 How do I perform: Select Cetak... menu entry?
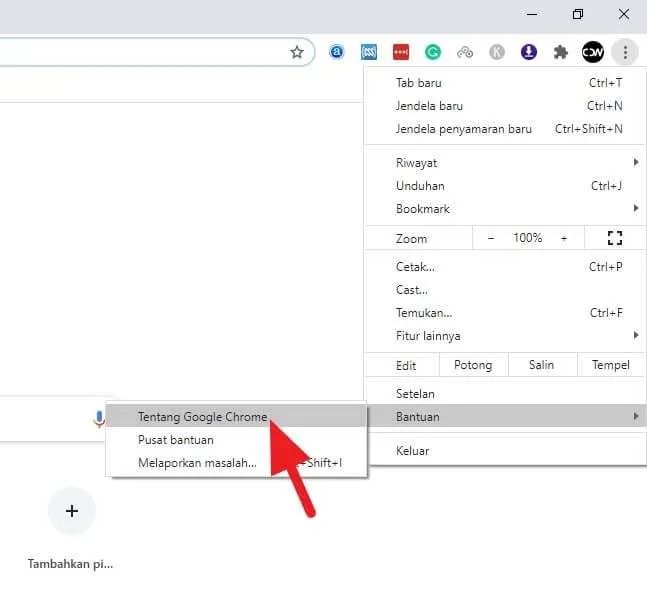tap(505, 267)
